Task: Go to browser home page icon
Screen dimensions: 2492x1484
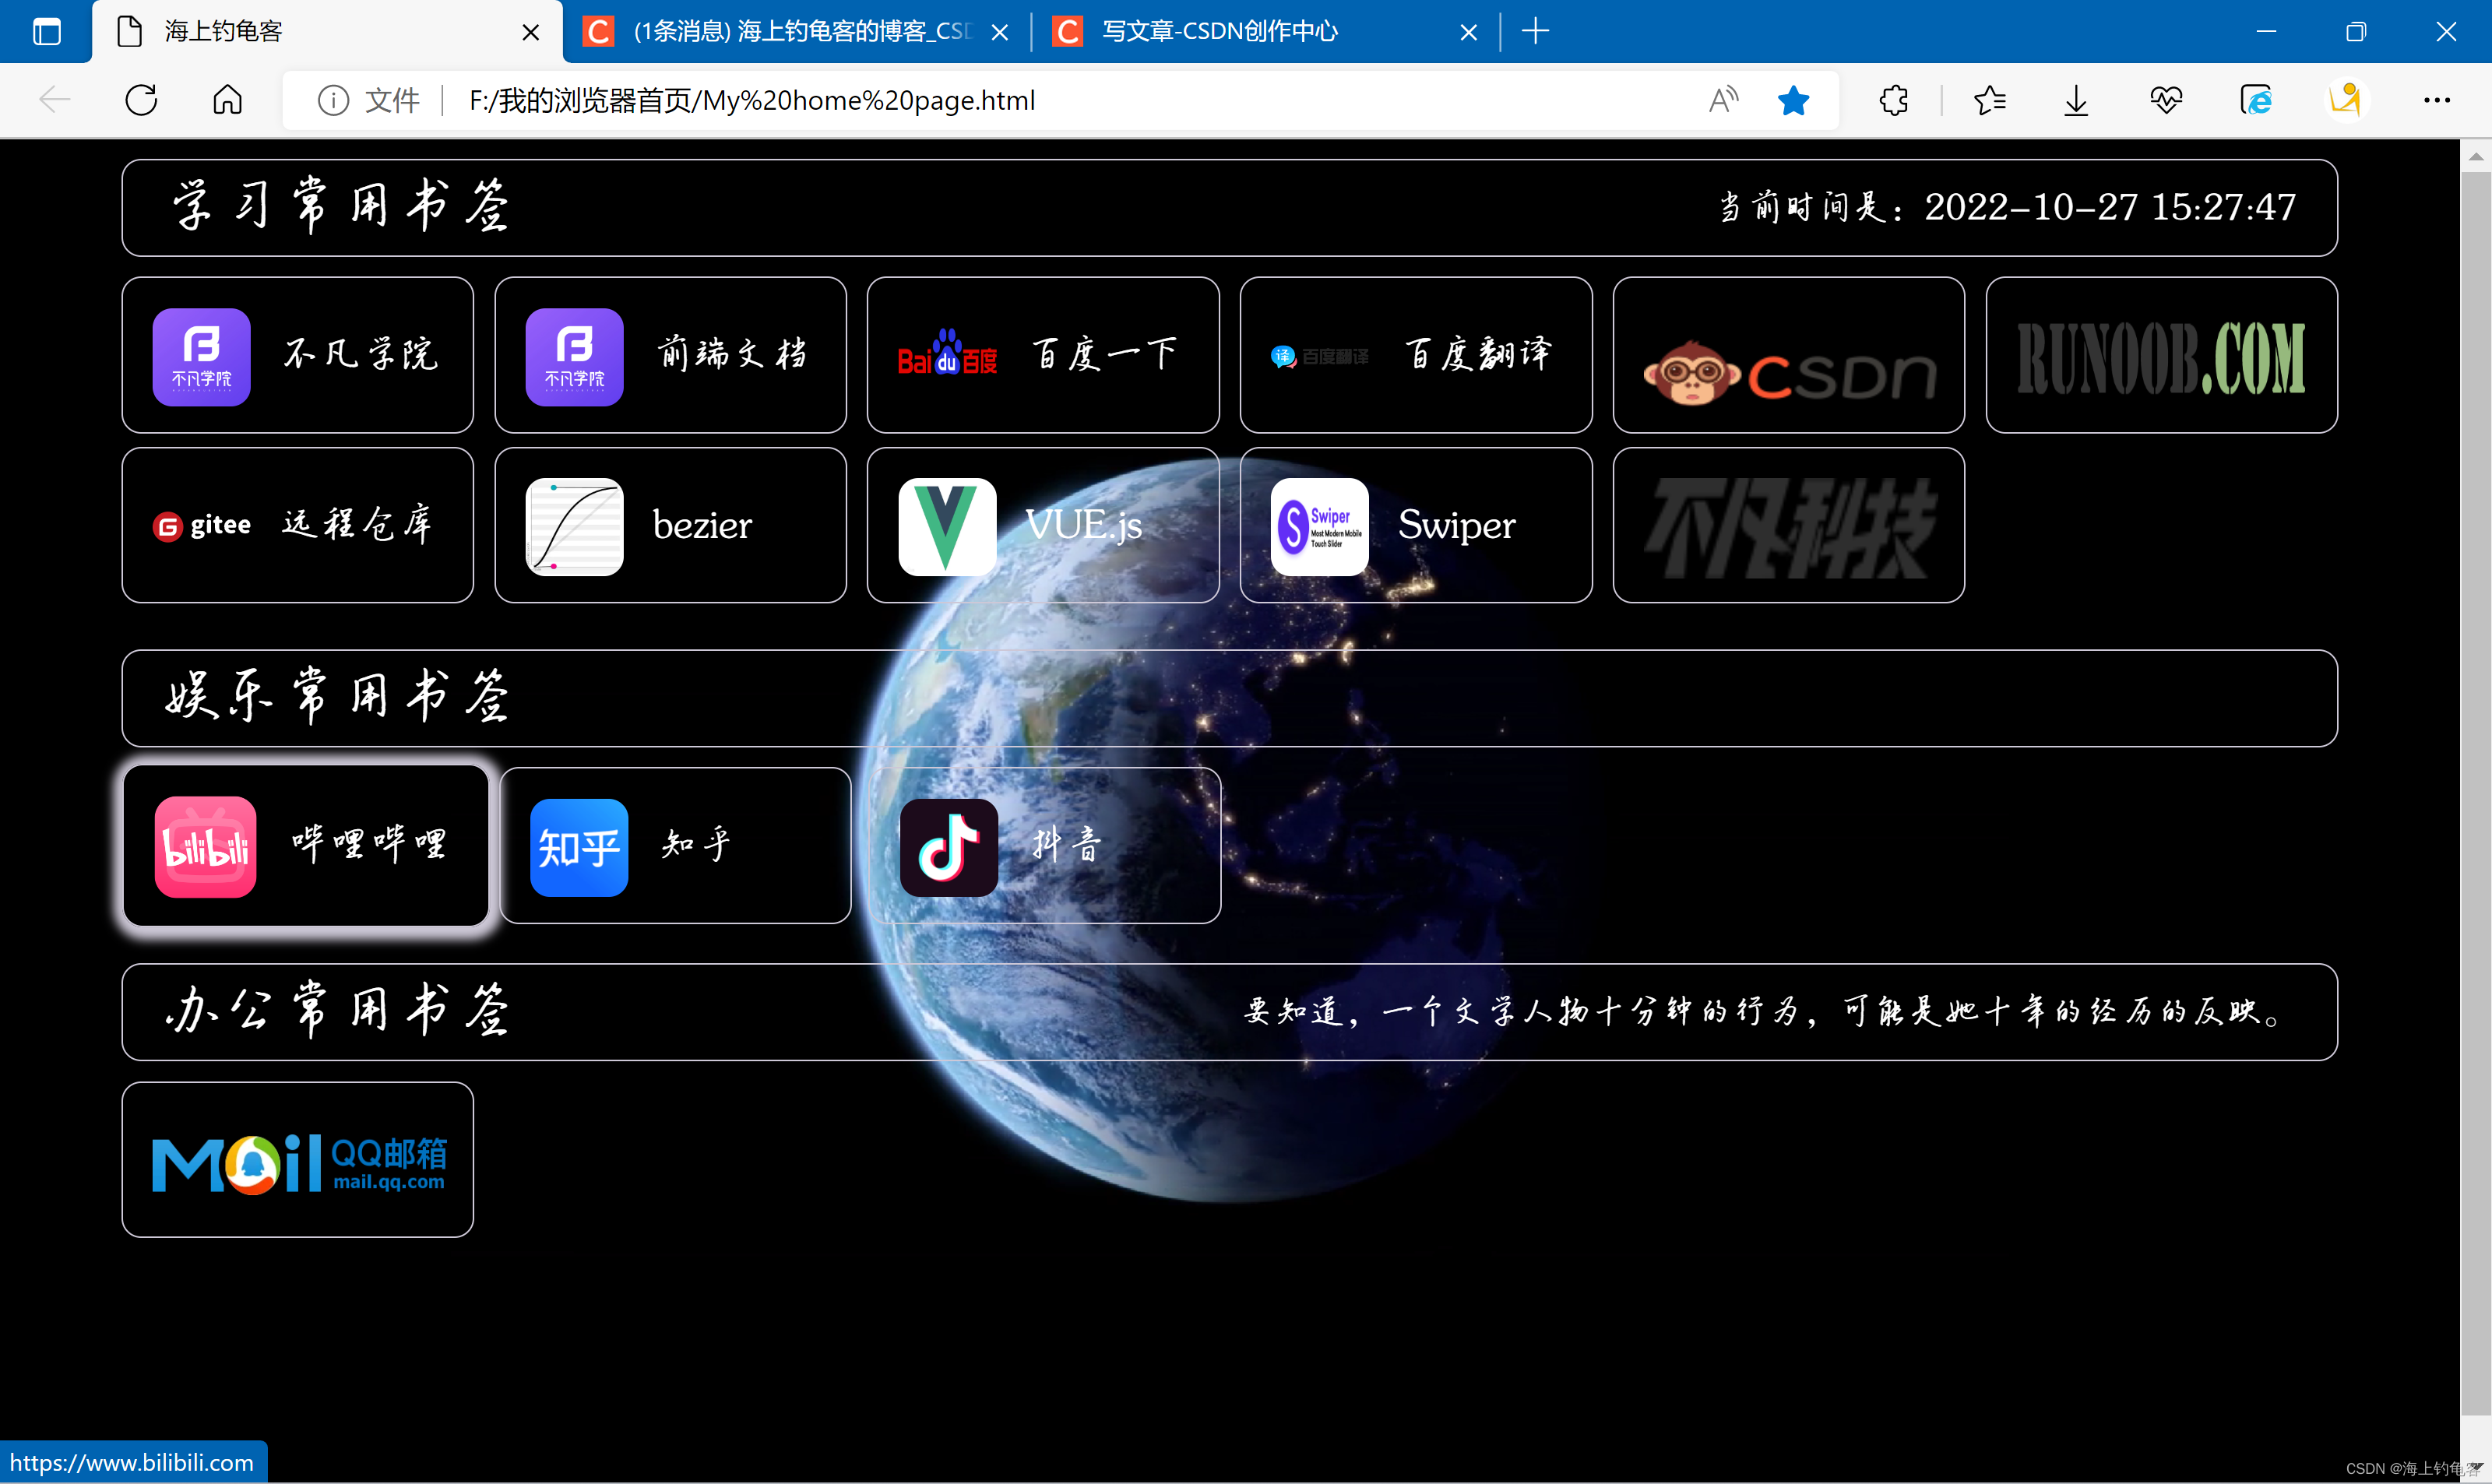Action: pos(228,100)
